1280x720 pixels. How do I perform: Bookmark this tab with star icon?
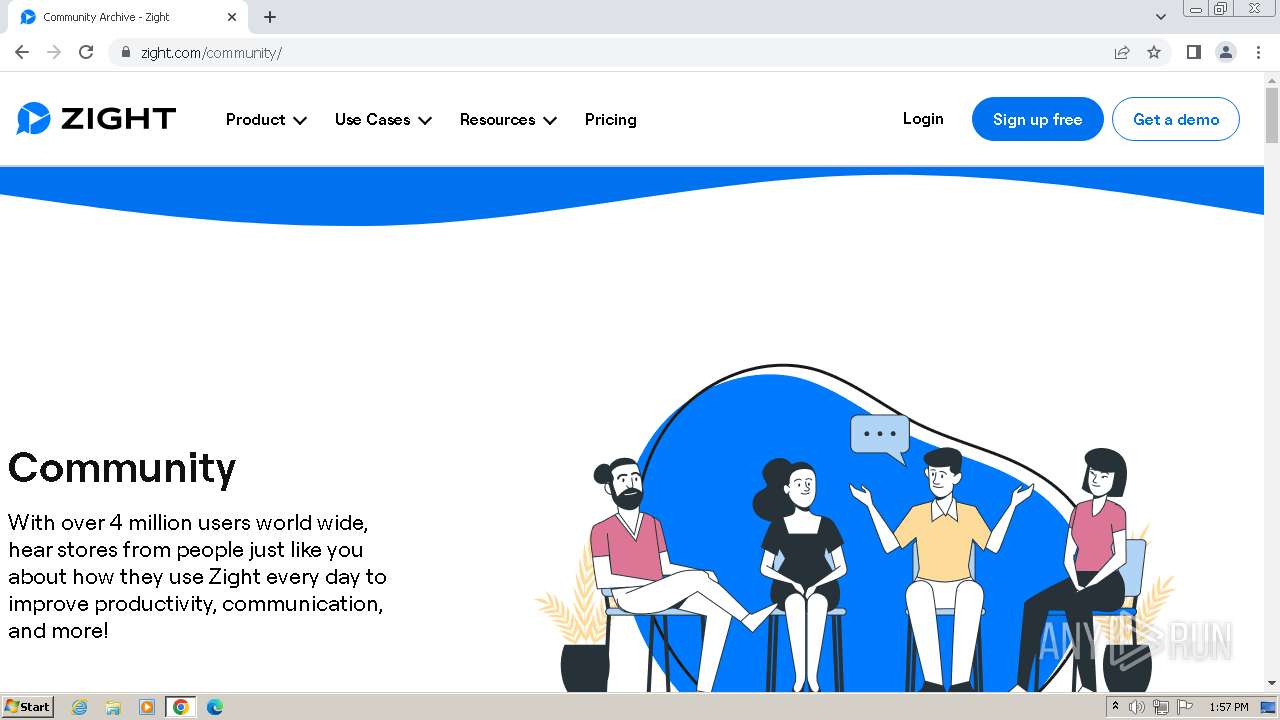pos(1154,52)
